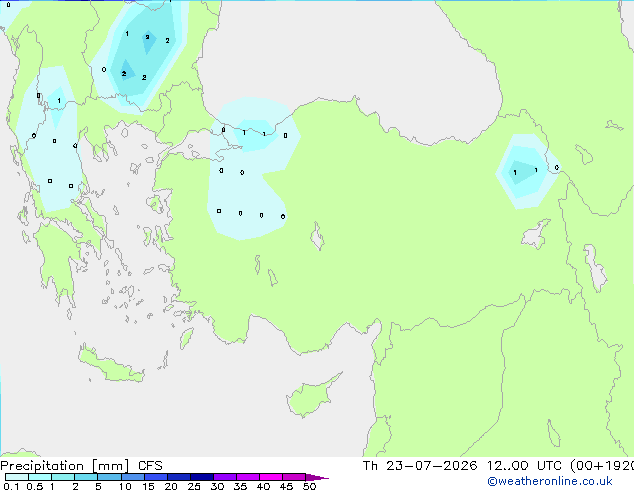Select the 0.5–1 mm legend color swatch
Screen dimensions: 634x490
40,477
